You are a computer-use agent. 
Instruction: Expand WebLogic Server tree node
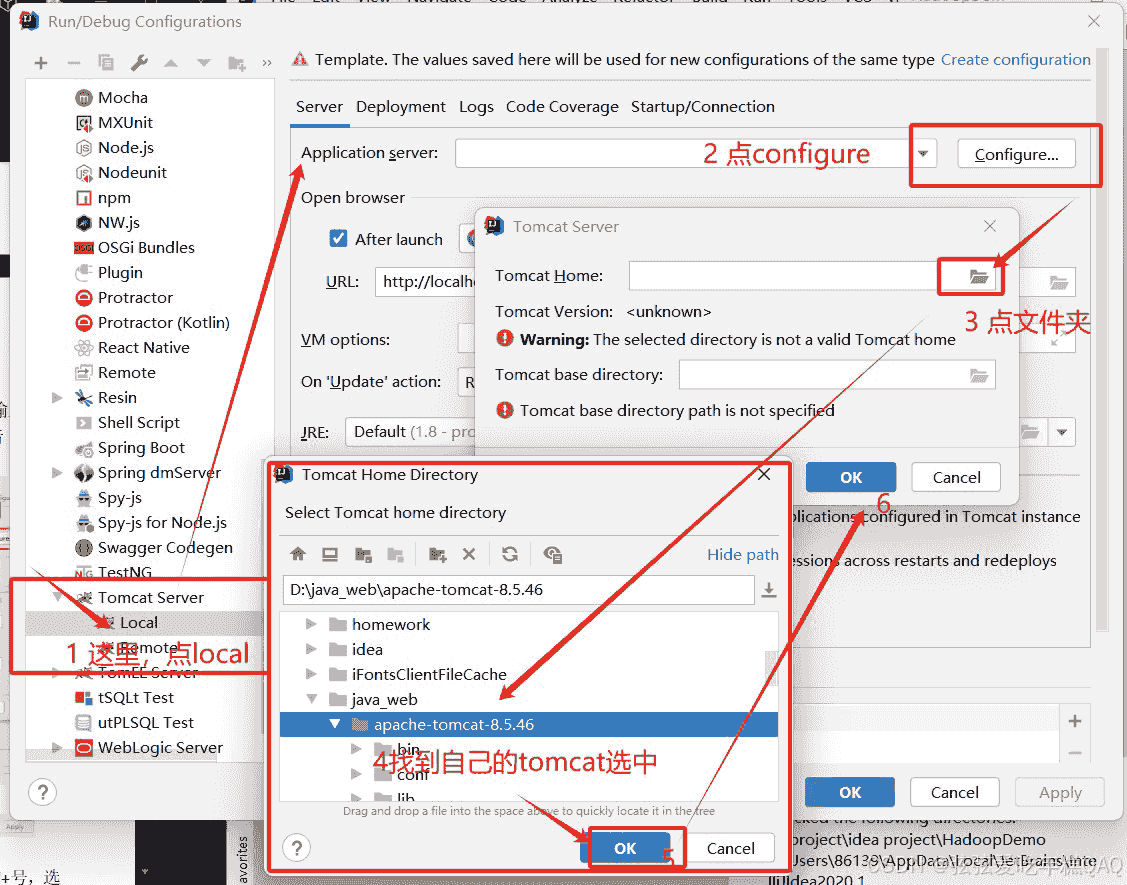click(57, 748)
